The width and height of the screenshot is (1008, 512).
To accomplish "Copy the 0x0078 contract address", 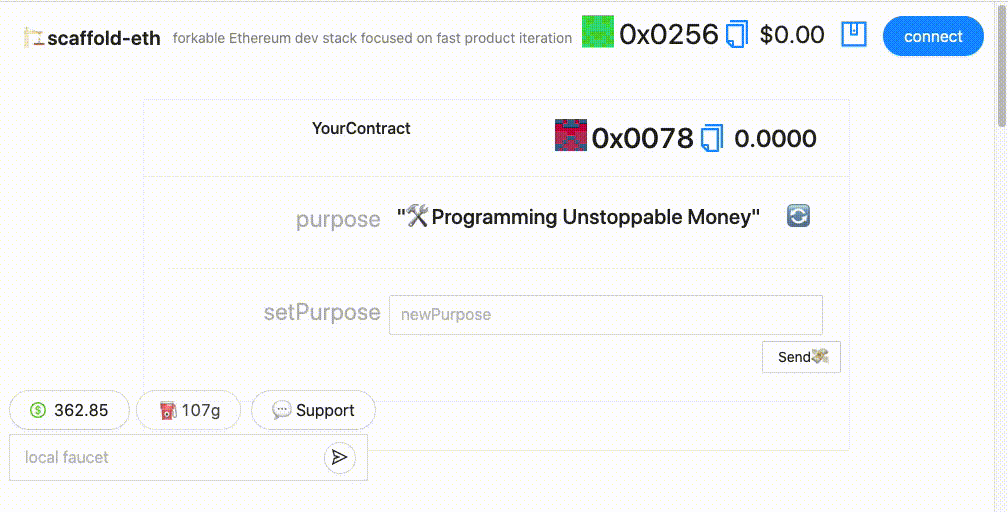I will point(712,138).
